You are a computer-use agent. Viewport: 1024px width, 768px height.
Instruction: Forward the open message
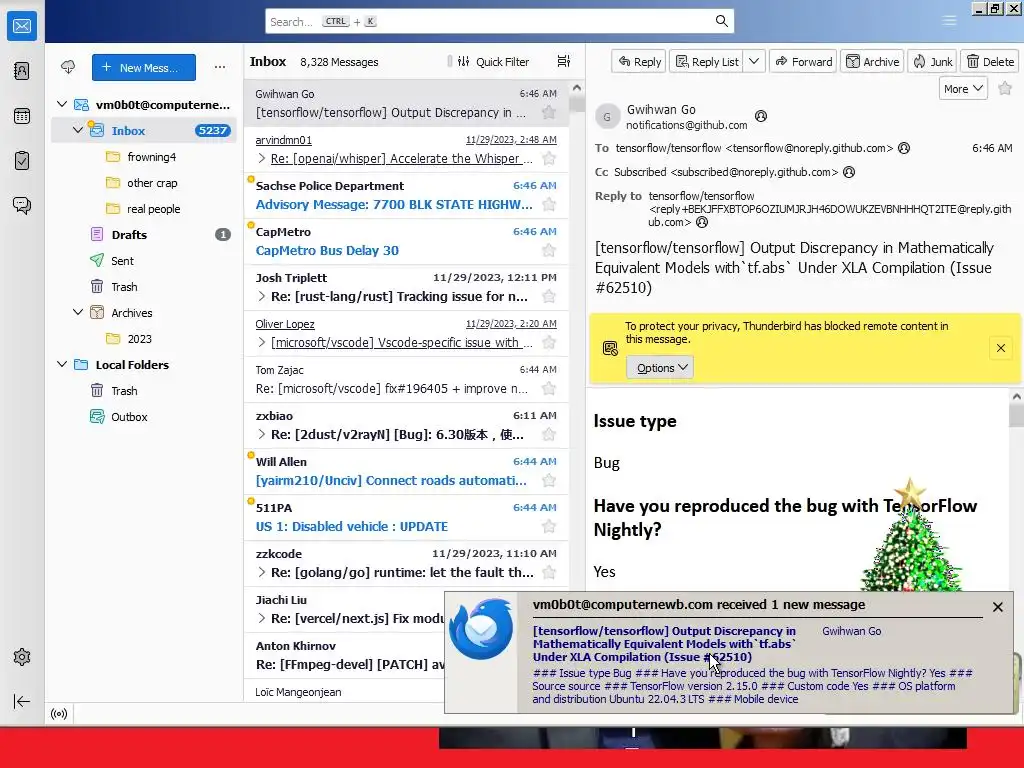(x=803, y=61)
